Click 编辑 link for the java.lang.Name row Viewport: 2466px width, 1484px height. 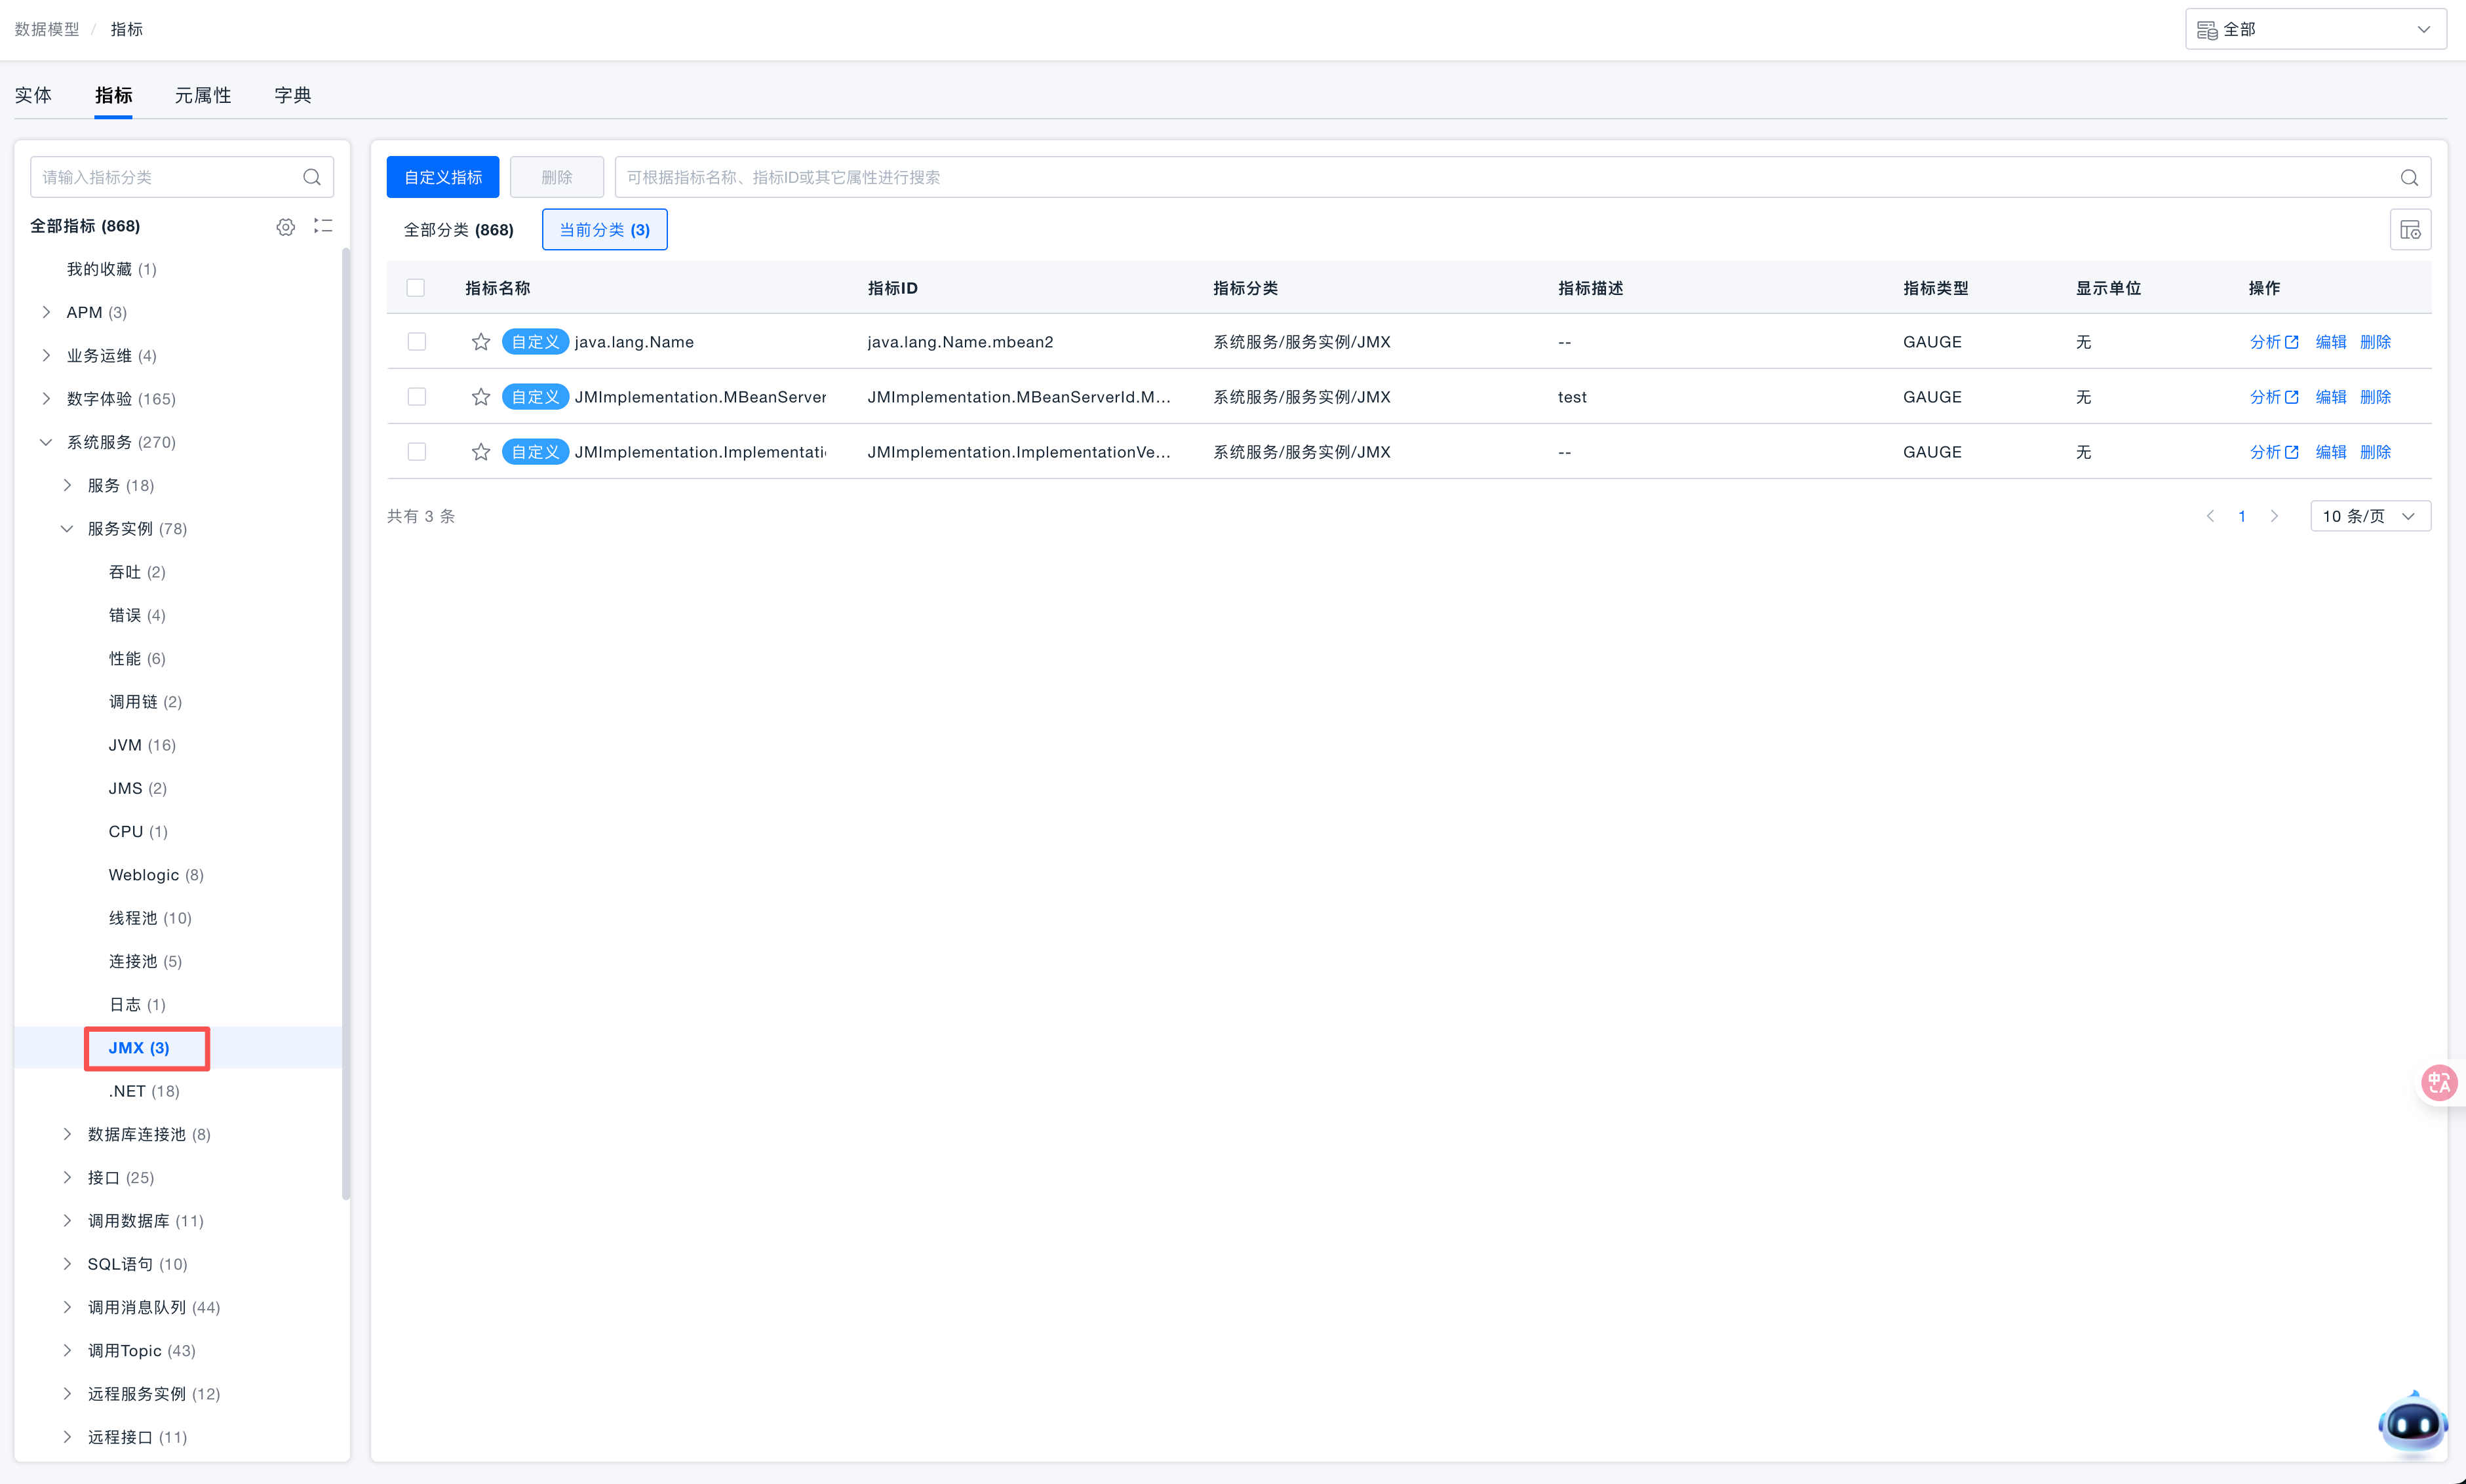tap(2330, 342)
